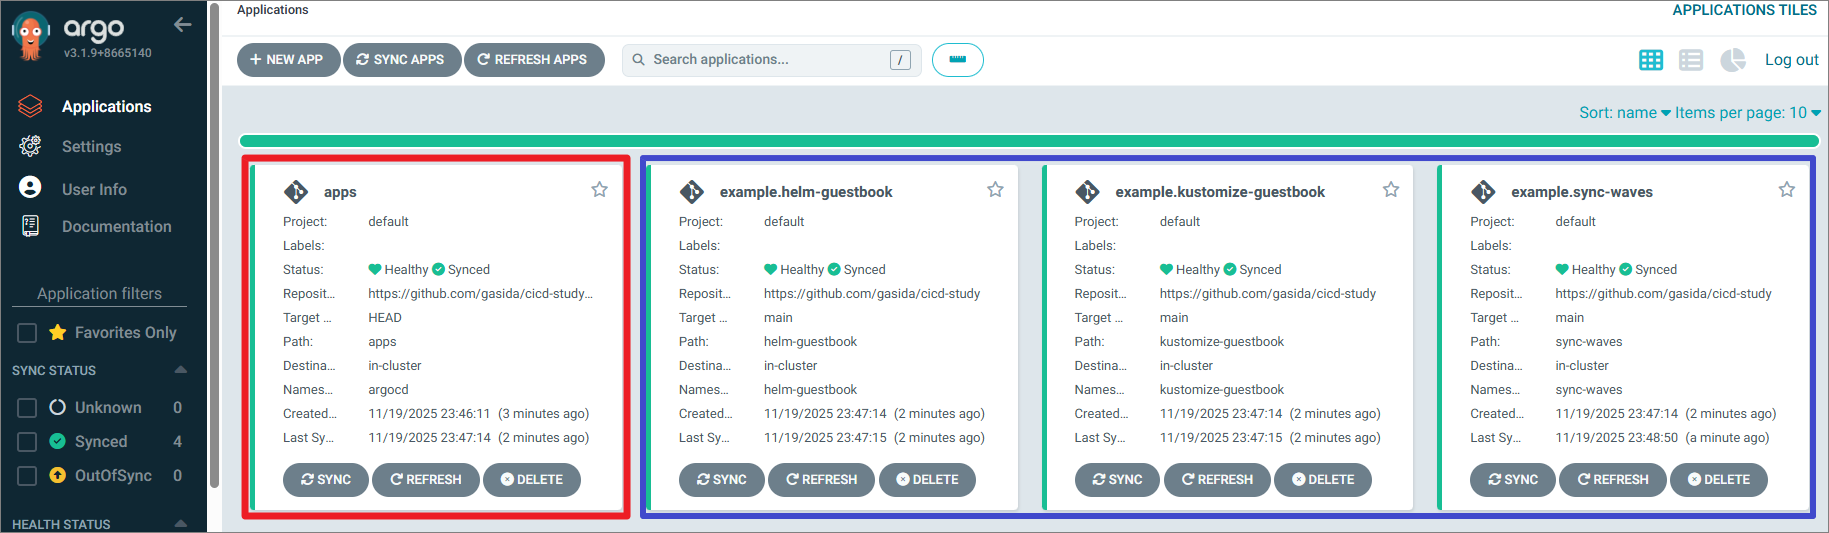Click the User Info person icon

click(30, 187)
